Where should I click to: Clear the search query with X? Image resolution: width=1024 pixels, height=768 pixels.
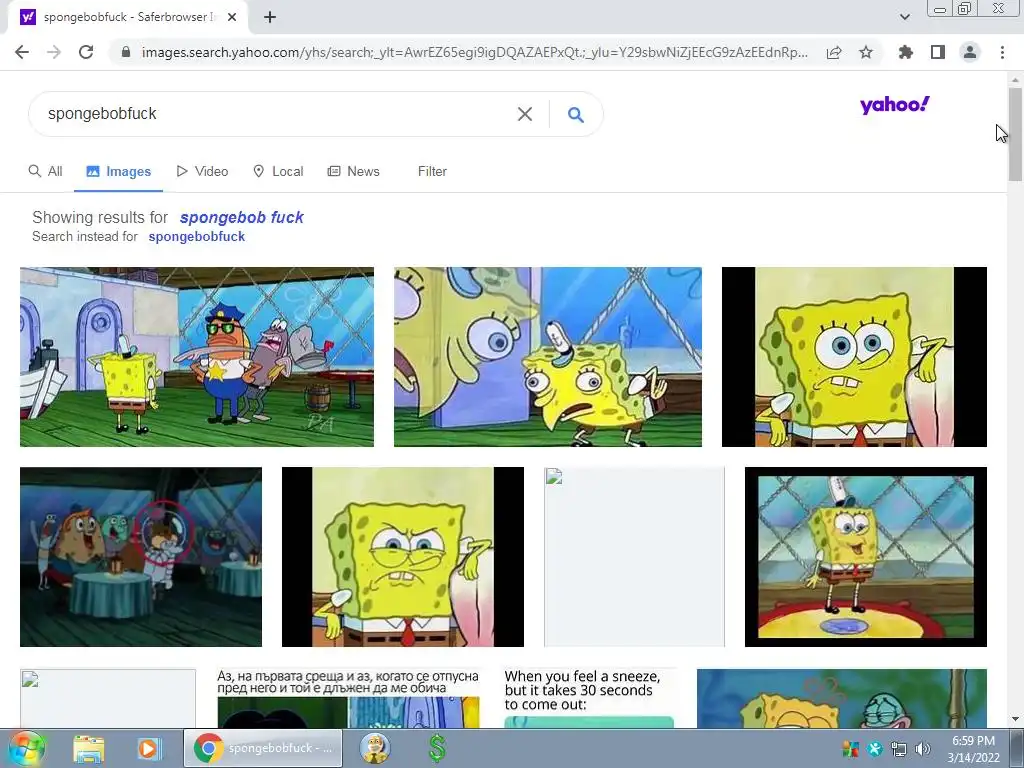pos(524,114)
